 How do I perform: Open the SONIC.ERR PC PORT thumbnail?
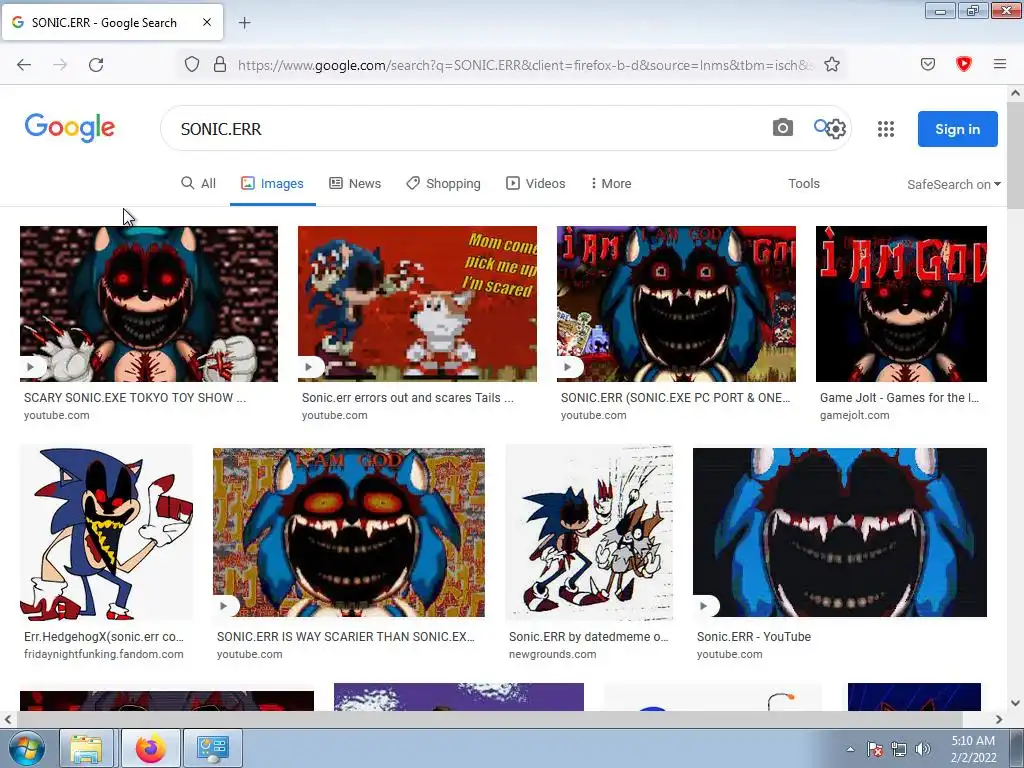(x=676, y=304)
